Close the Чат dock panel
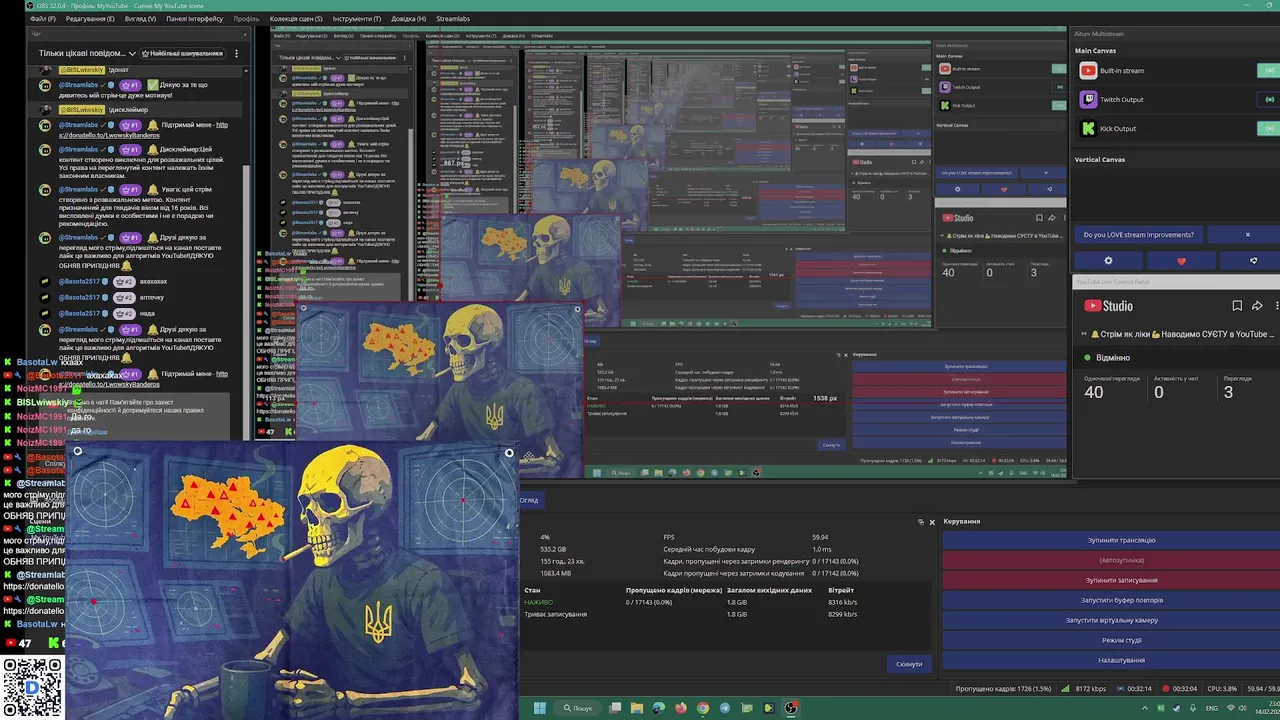 click(245, 33)
